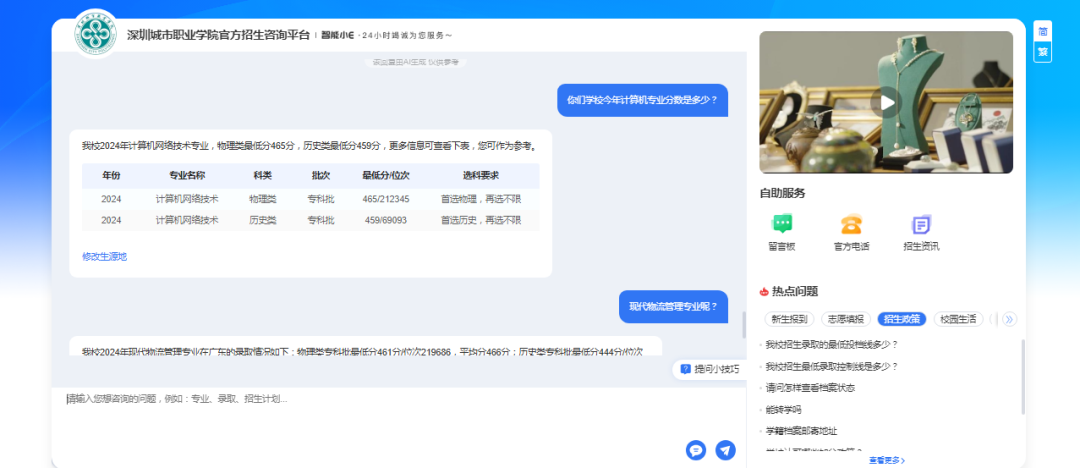Select the 招生政策 category tab
This screenshot has height=468, width=1080.
click(x=902, y=319)
